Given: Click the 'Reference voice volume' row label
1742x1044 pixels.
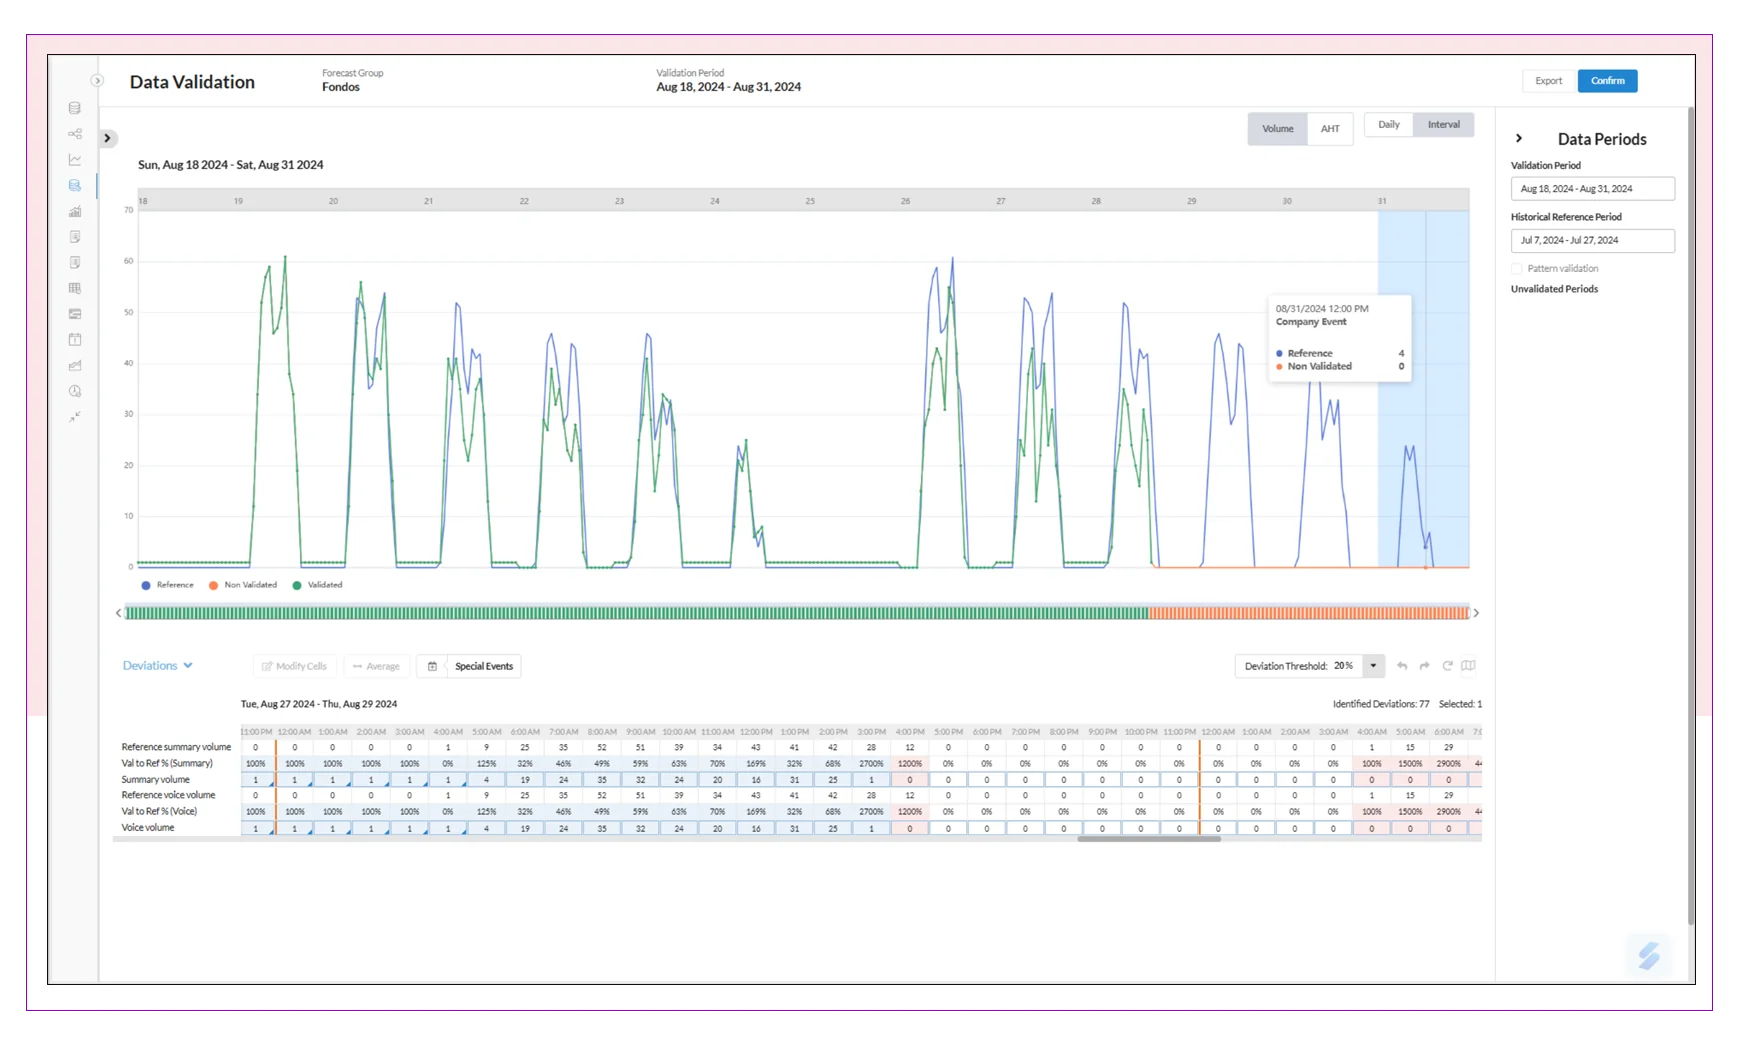Looking at the screenshot, I should click(x=168, y=796).
